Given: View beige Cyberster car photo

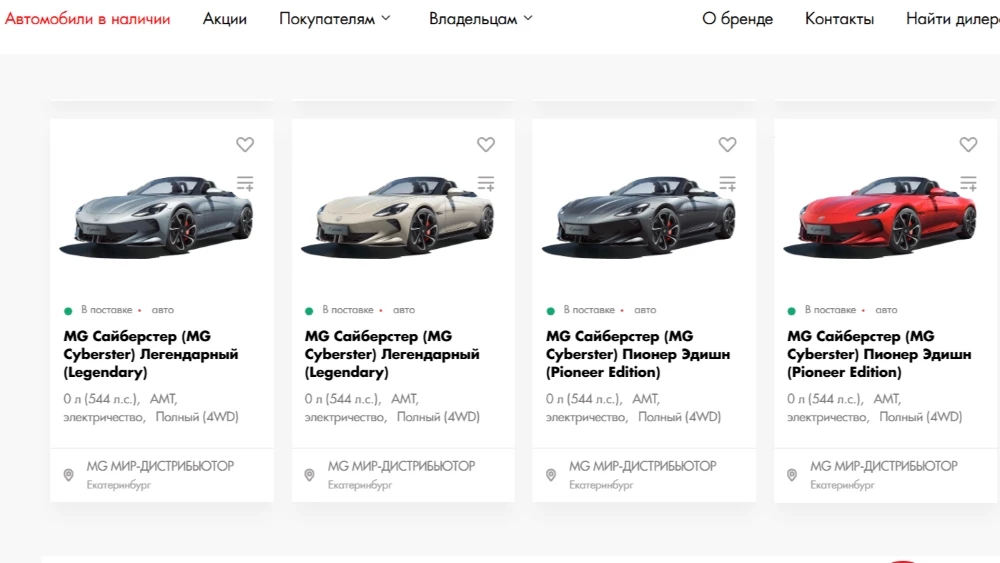Looking at the screenshot, I should tap(398, 217).
